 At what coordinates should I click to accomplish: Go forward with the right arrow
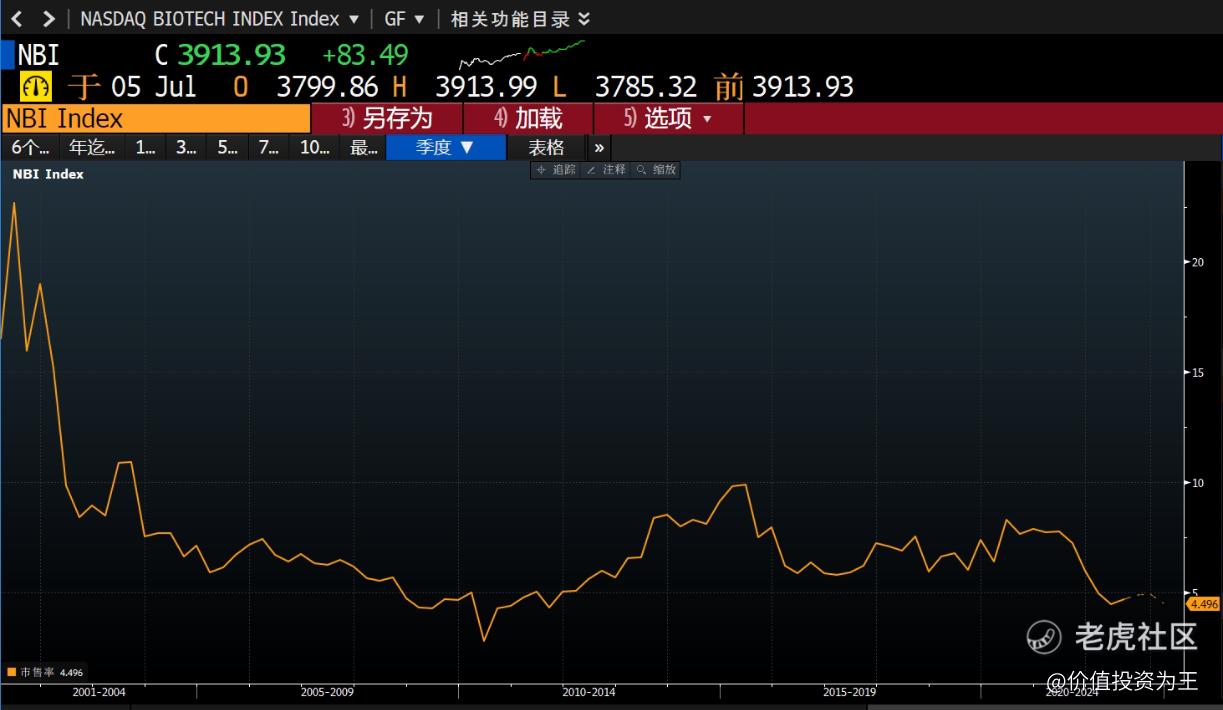click(x=48, y=18)
